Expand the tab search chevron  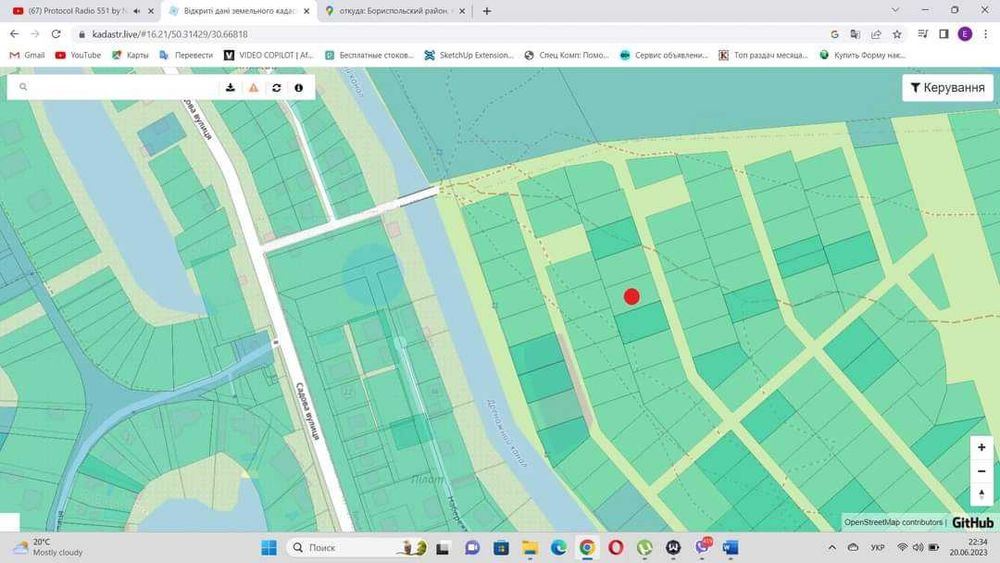pos(895,10)
